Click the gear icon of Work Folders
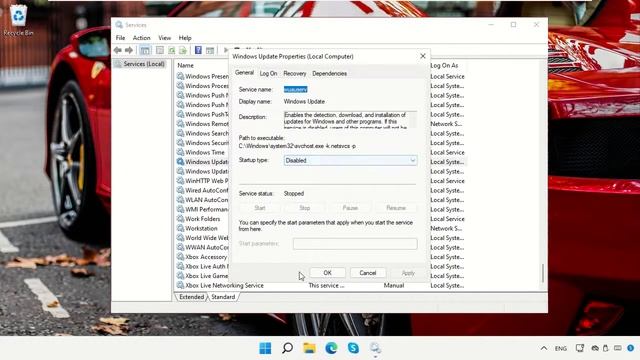Image resolution: width=640 pixels, height=360 pixels. pos(180,218)
